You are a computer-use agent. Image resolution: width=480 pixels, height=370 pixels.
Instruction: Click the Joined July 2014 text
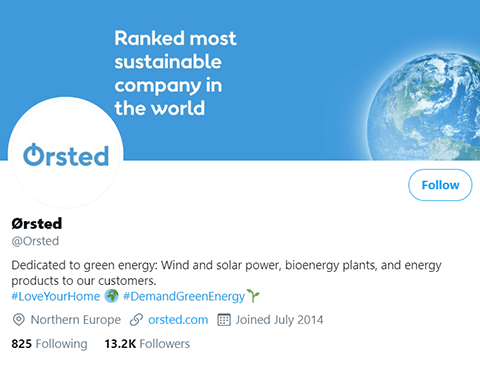pos(279,320)
